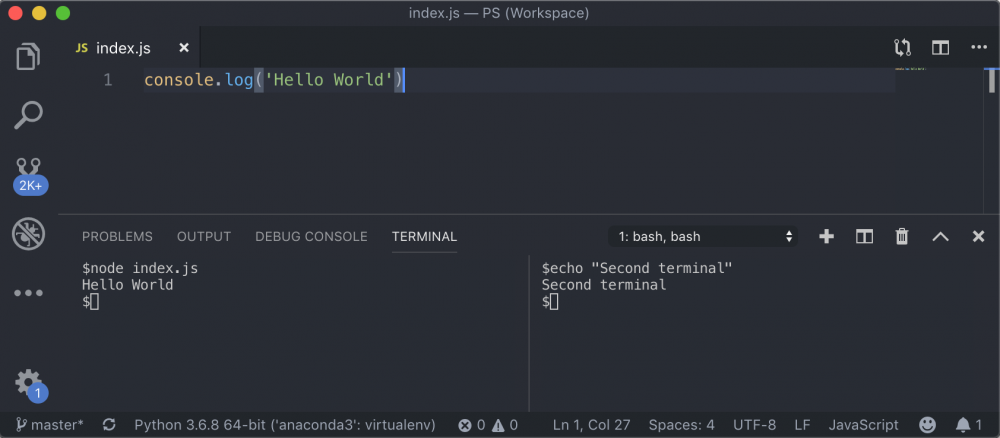This screenshot has width=1000, height=438.
Task: Open warnings count indicator in status bar
Action: [x=504, y=425]
